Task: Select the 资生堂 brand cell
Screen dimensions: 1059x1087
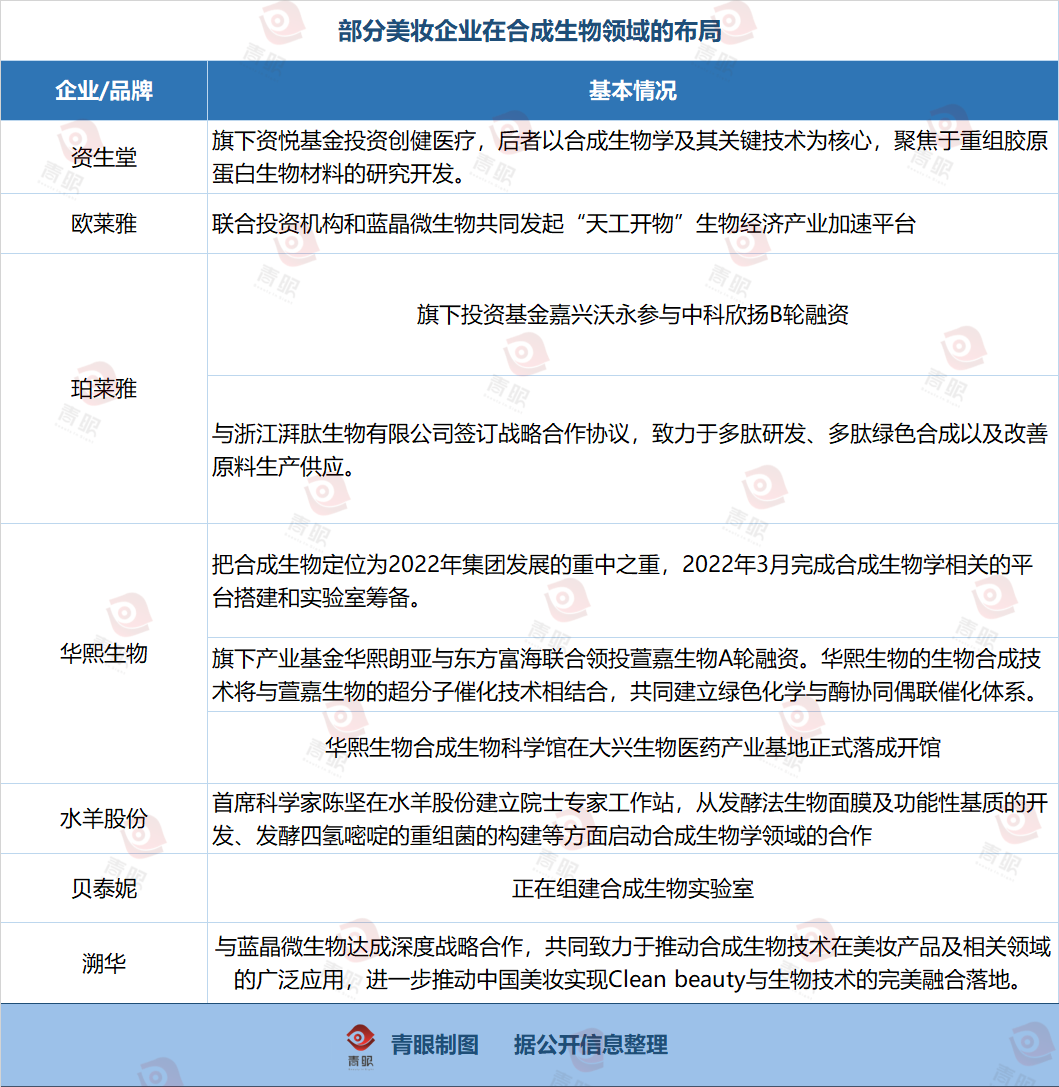Action: coord(104,157)
